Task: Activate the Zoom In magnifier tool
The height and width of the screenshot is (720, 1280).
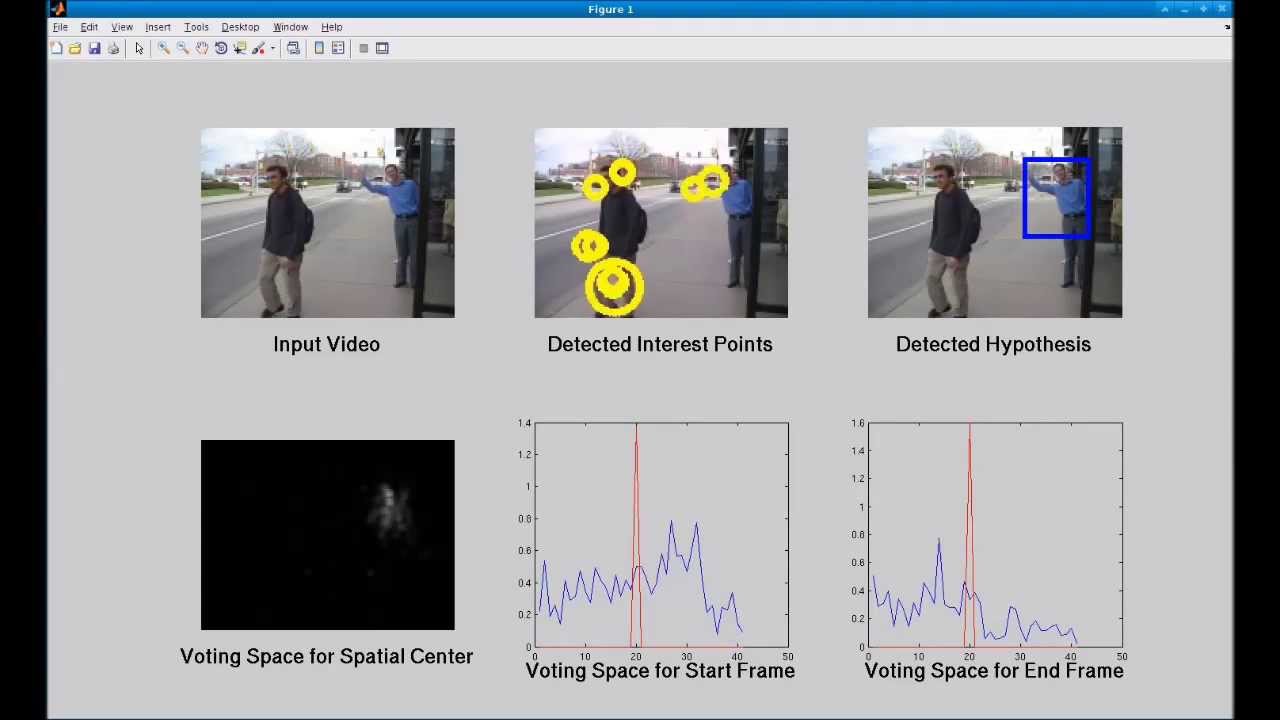Action: pos(164,48)
